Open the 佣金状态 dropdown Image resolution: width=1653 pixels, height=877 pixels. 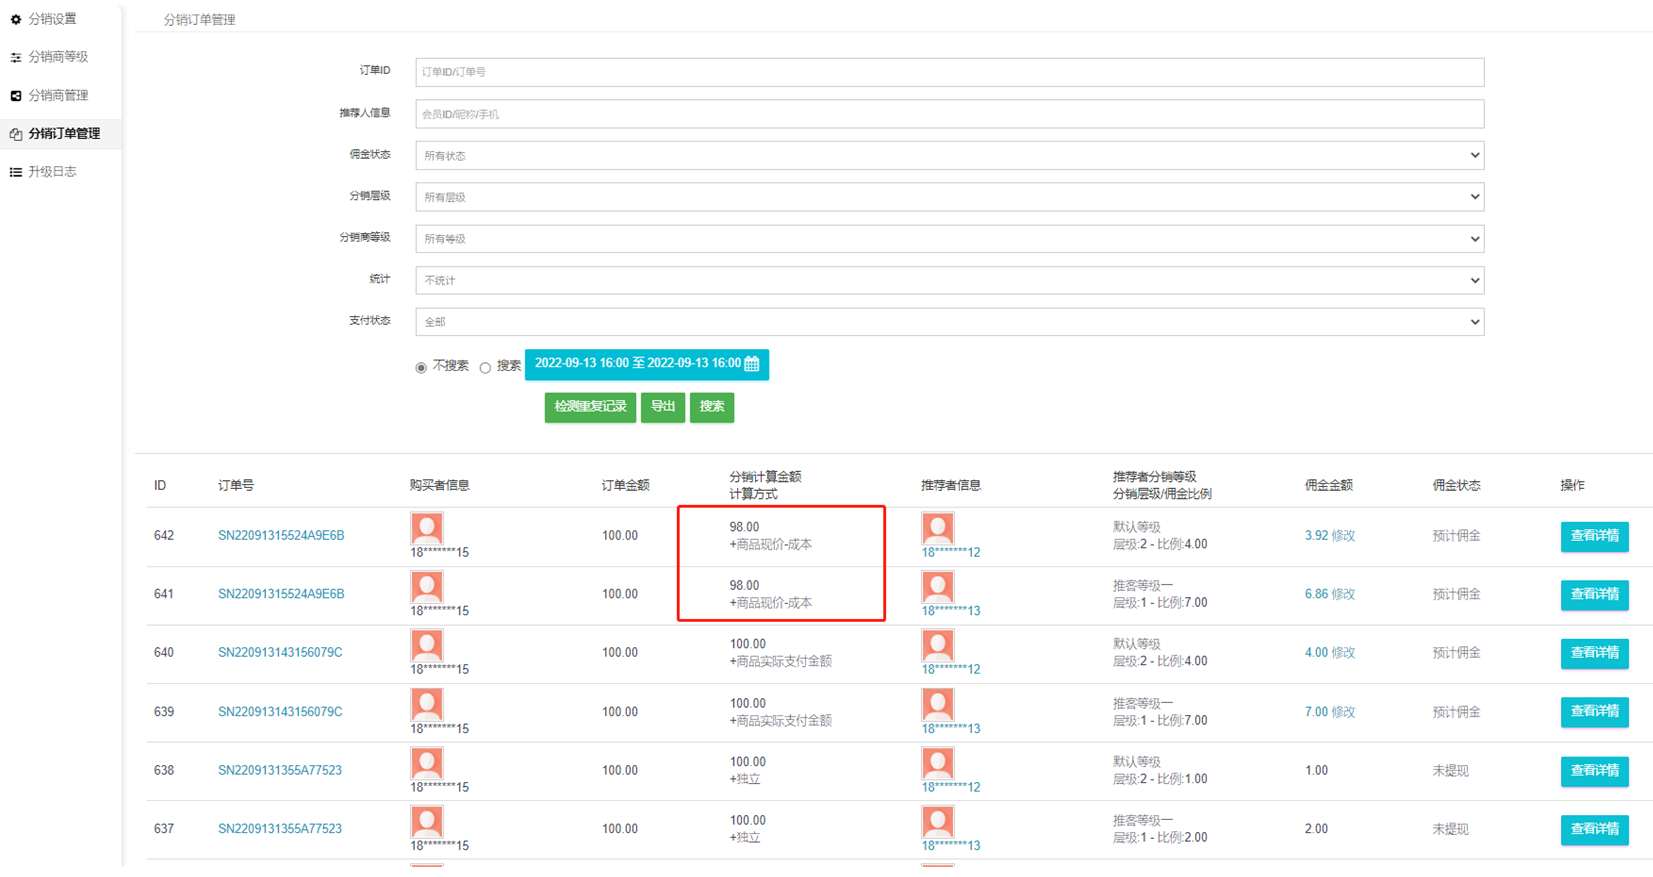coord(949,156)
